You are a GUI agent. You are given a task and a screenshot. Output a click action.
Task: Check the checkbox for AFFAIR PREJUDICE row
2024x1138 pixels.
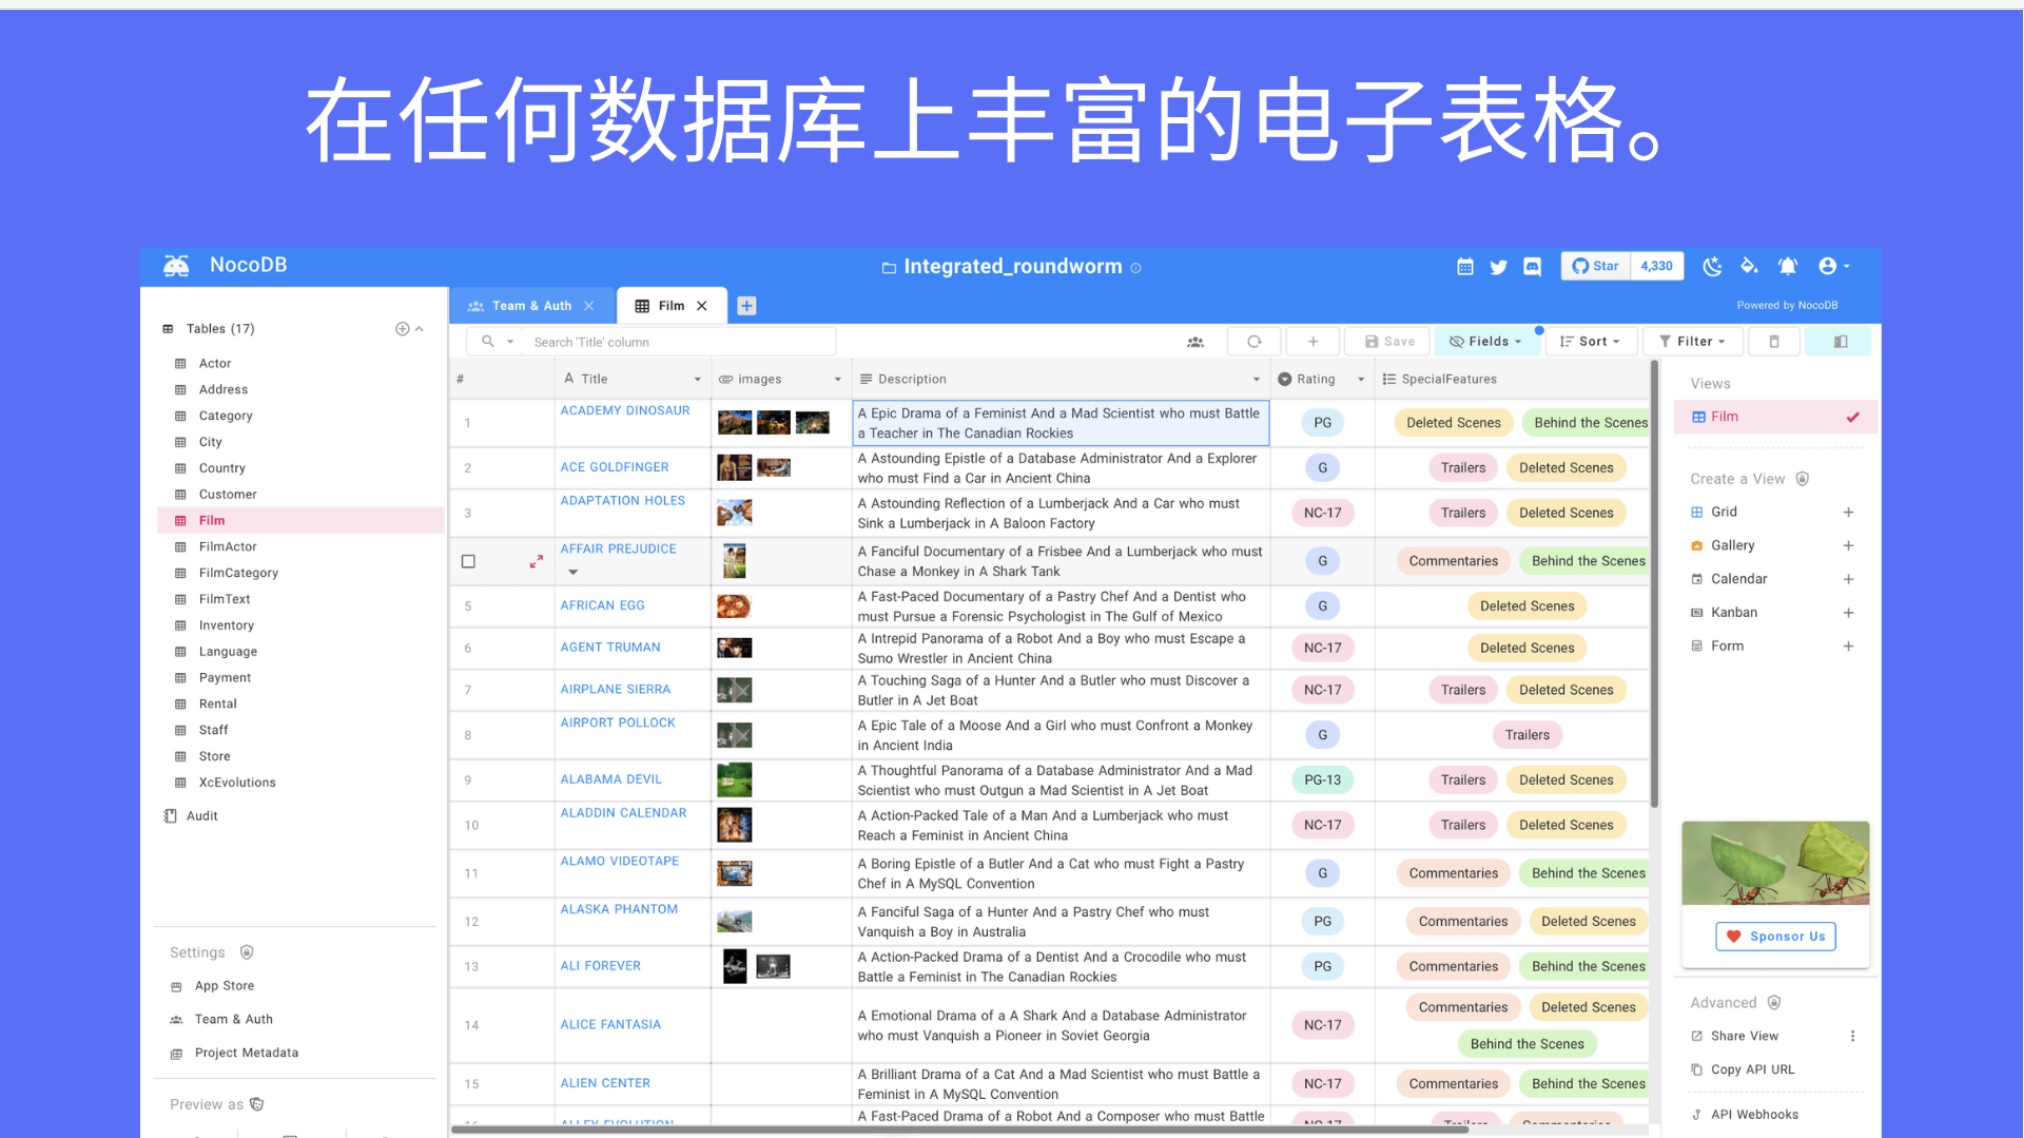coord(468,562)
